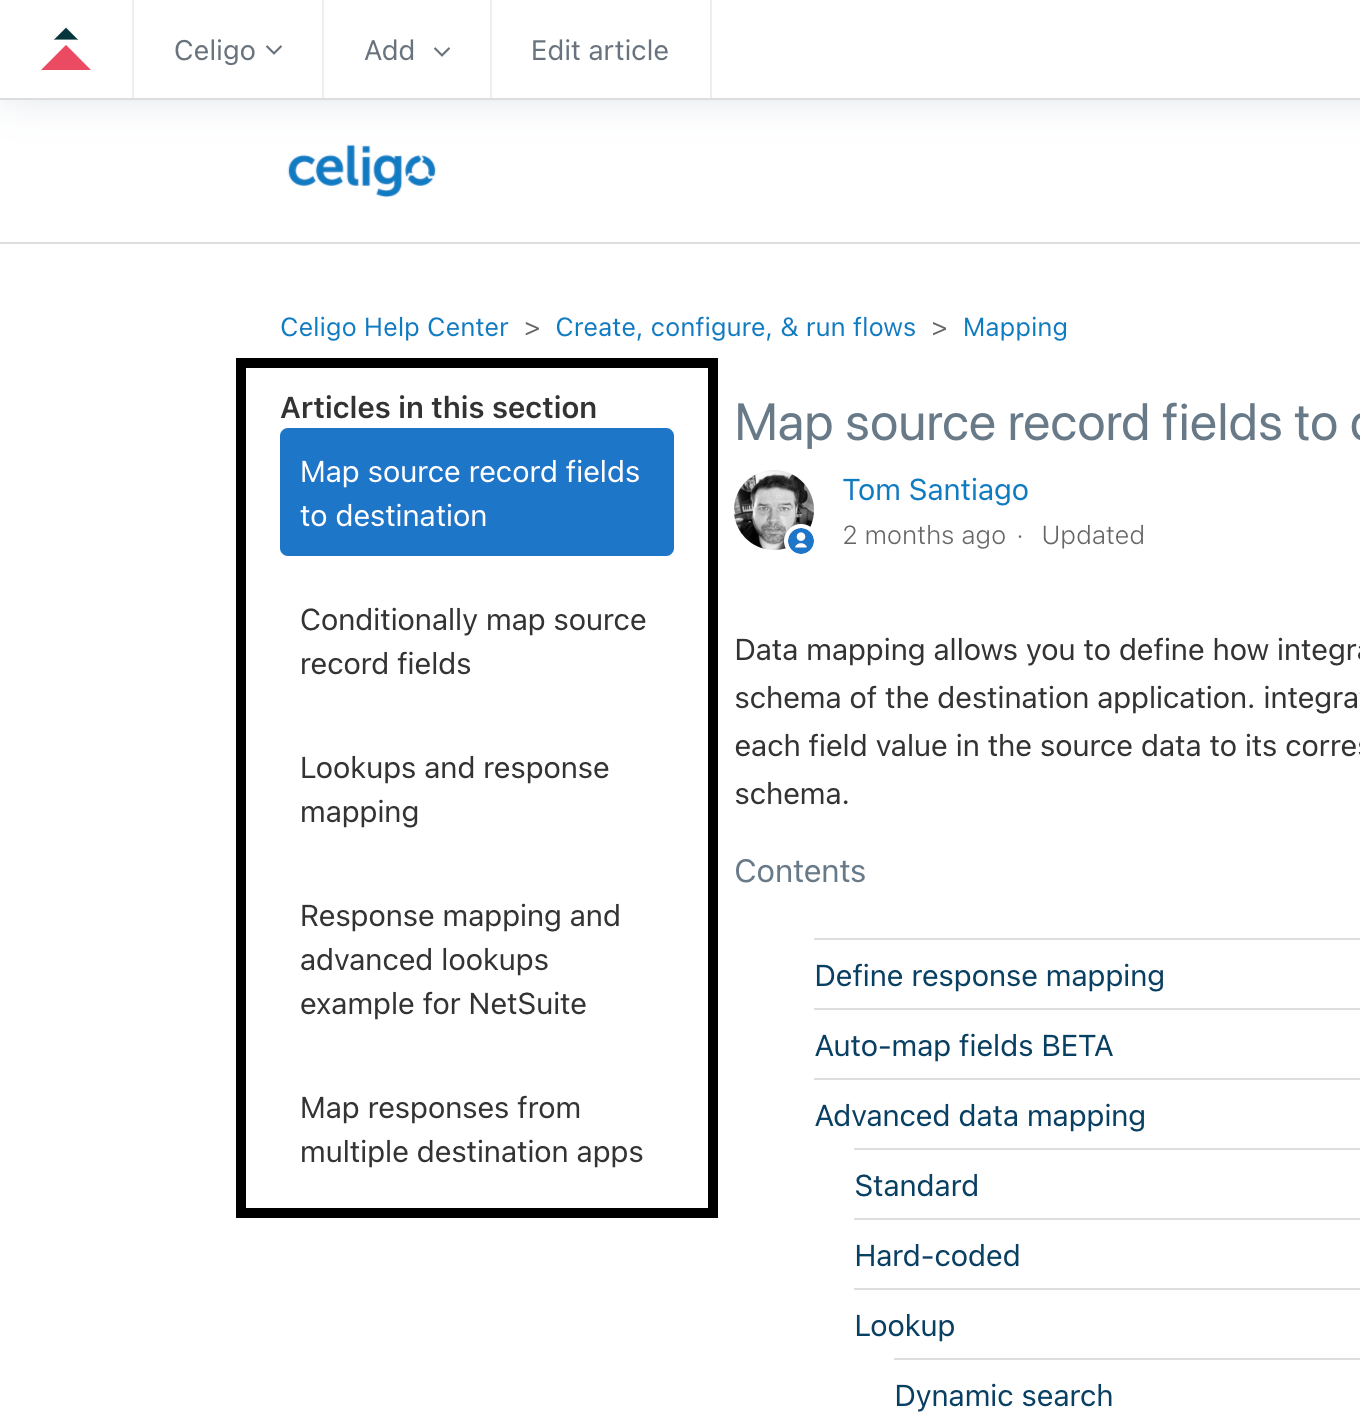Click the red triangle logo icon
The height and width of the screenshot is (1416, 1360).
66,49
